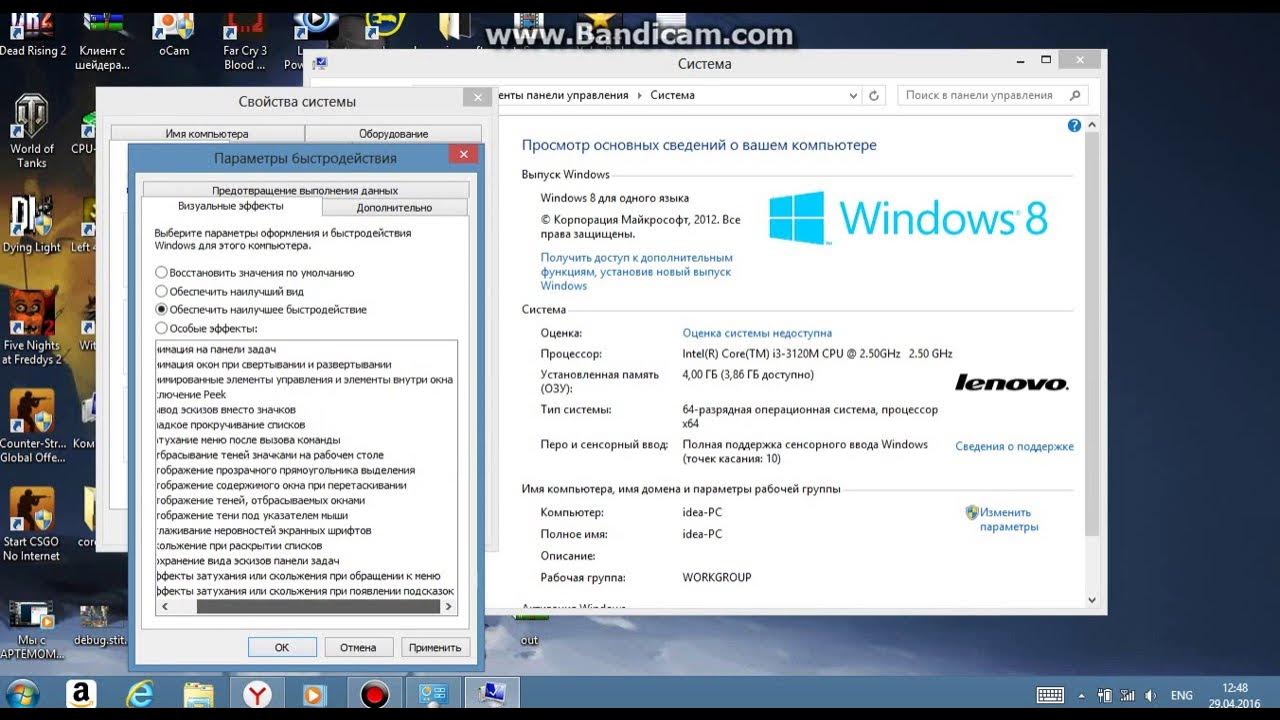This screenshot has height=720, width=1280.
Task: Open address bar history dropdown in Система
Action: [853, 96]
